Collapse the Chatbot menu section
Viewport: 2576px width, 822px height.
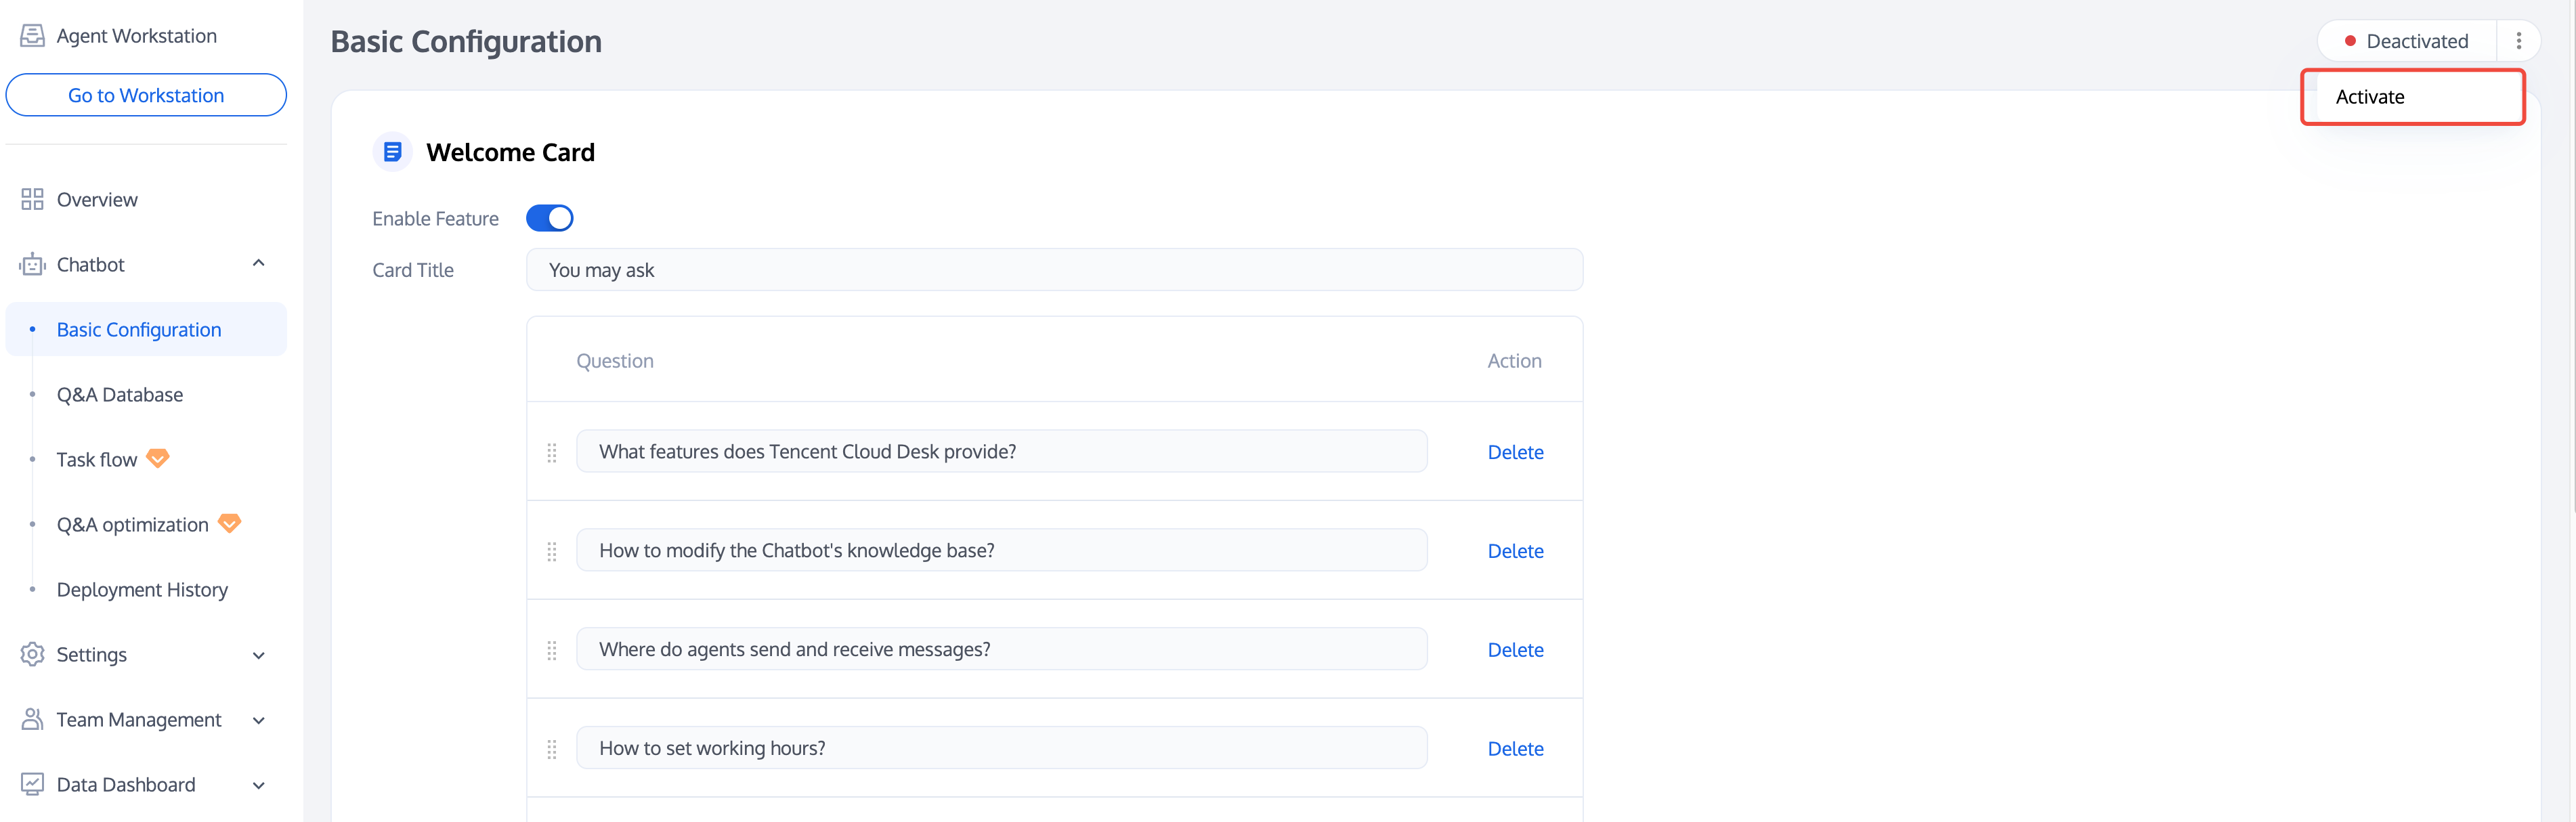(x=258, y=264)
